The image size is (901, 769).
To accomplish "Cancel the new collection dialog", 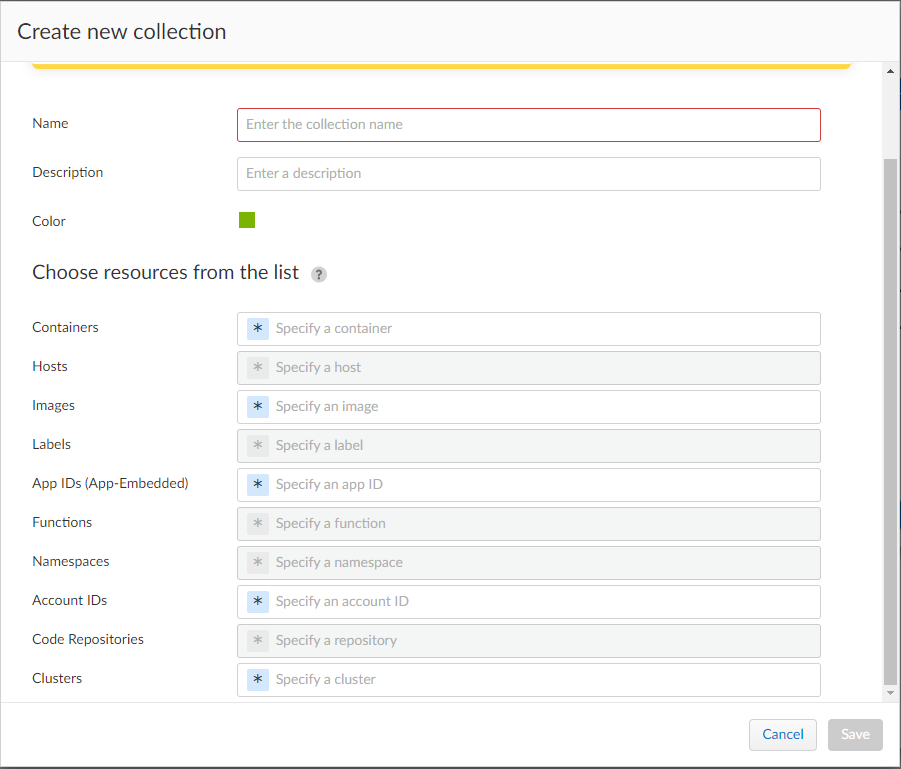I will tap(783, 734).
